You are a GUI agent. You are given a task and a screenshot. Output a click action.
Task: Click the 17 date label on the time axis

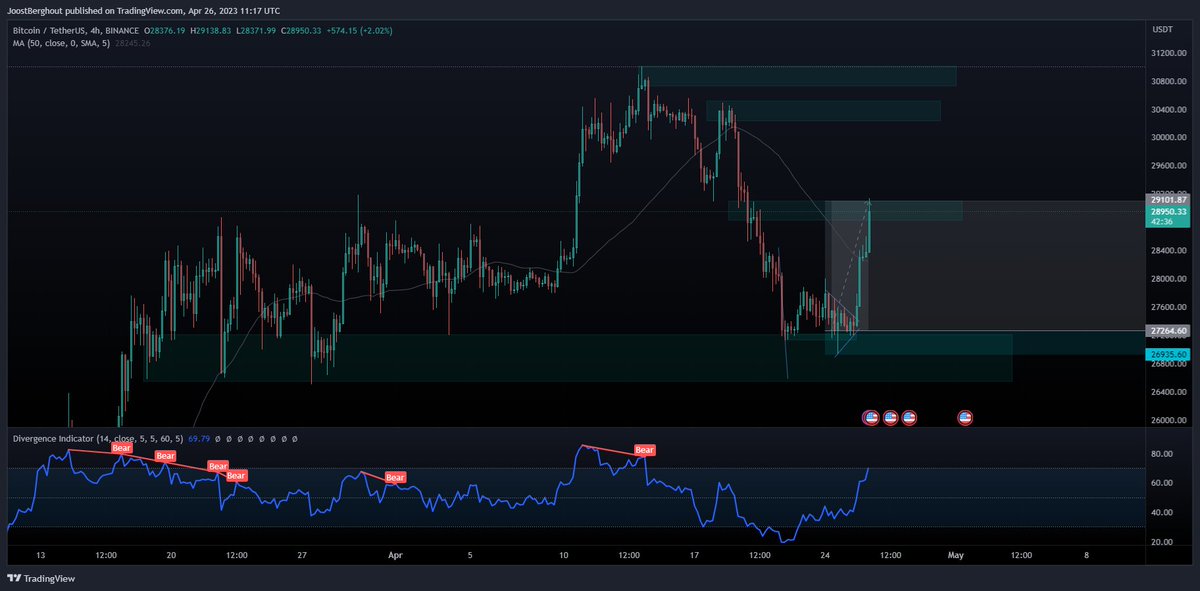[x=694, y=556]
